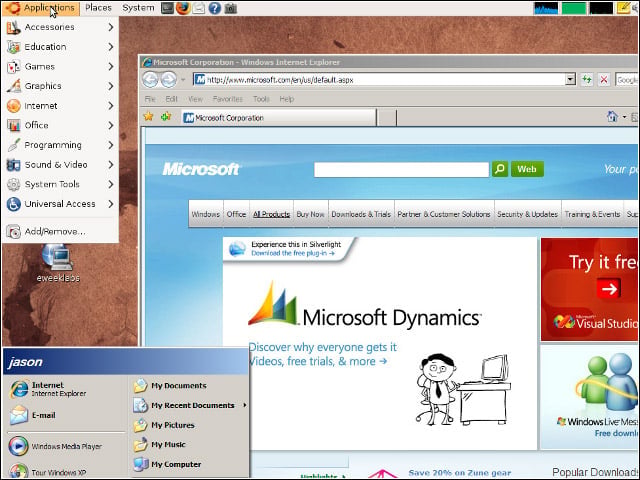640x480 pixels.
Task: Click the System Tools gear icon
Action: tap(13, 184)
